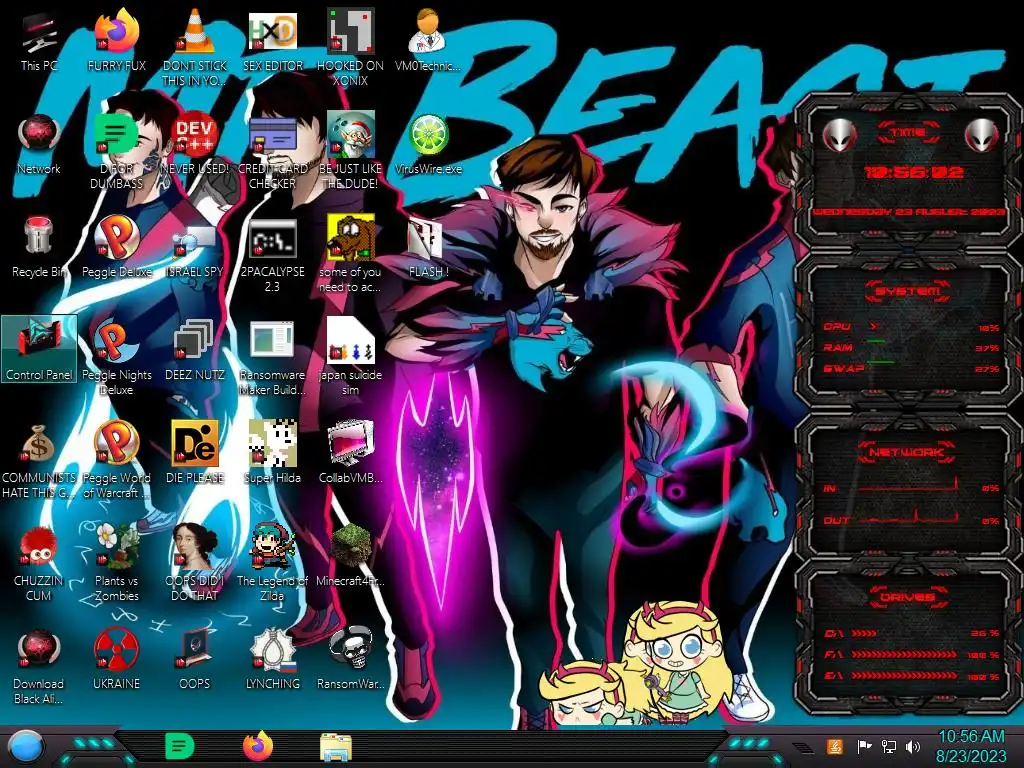Click the NETWORK widget header
Viewport: 1024px width, 768px height.
click(906, 451)
